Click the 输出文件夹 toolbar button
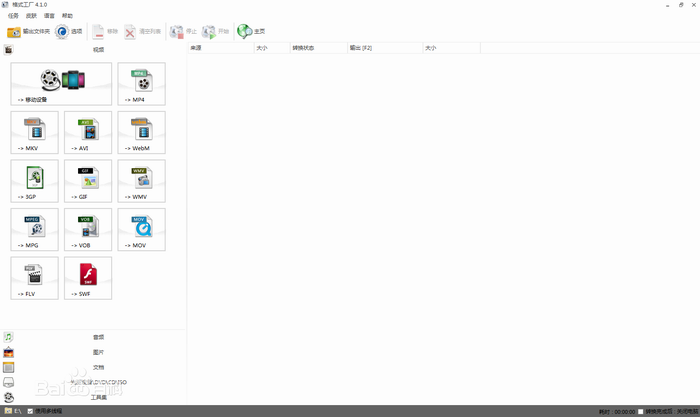The width and height of the screenshot is (700, 417). pos(28,32)
